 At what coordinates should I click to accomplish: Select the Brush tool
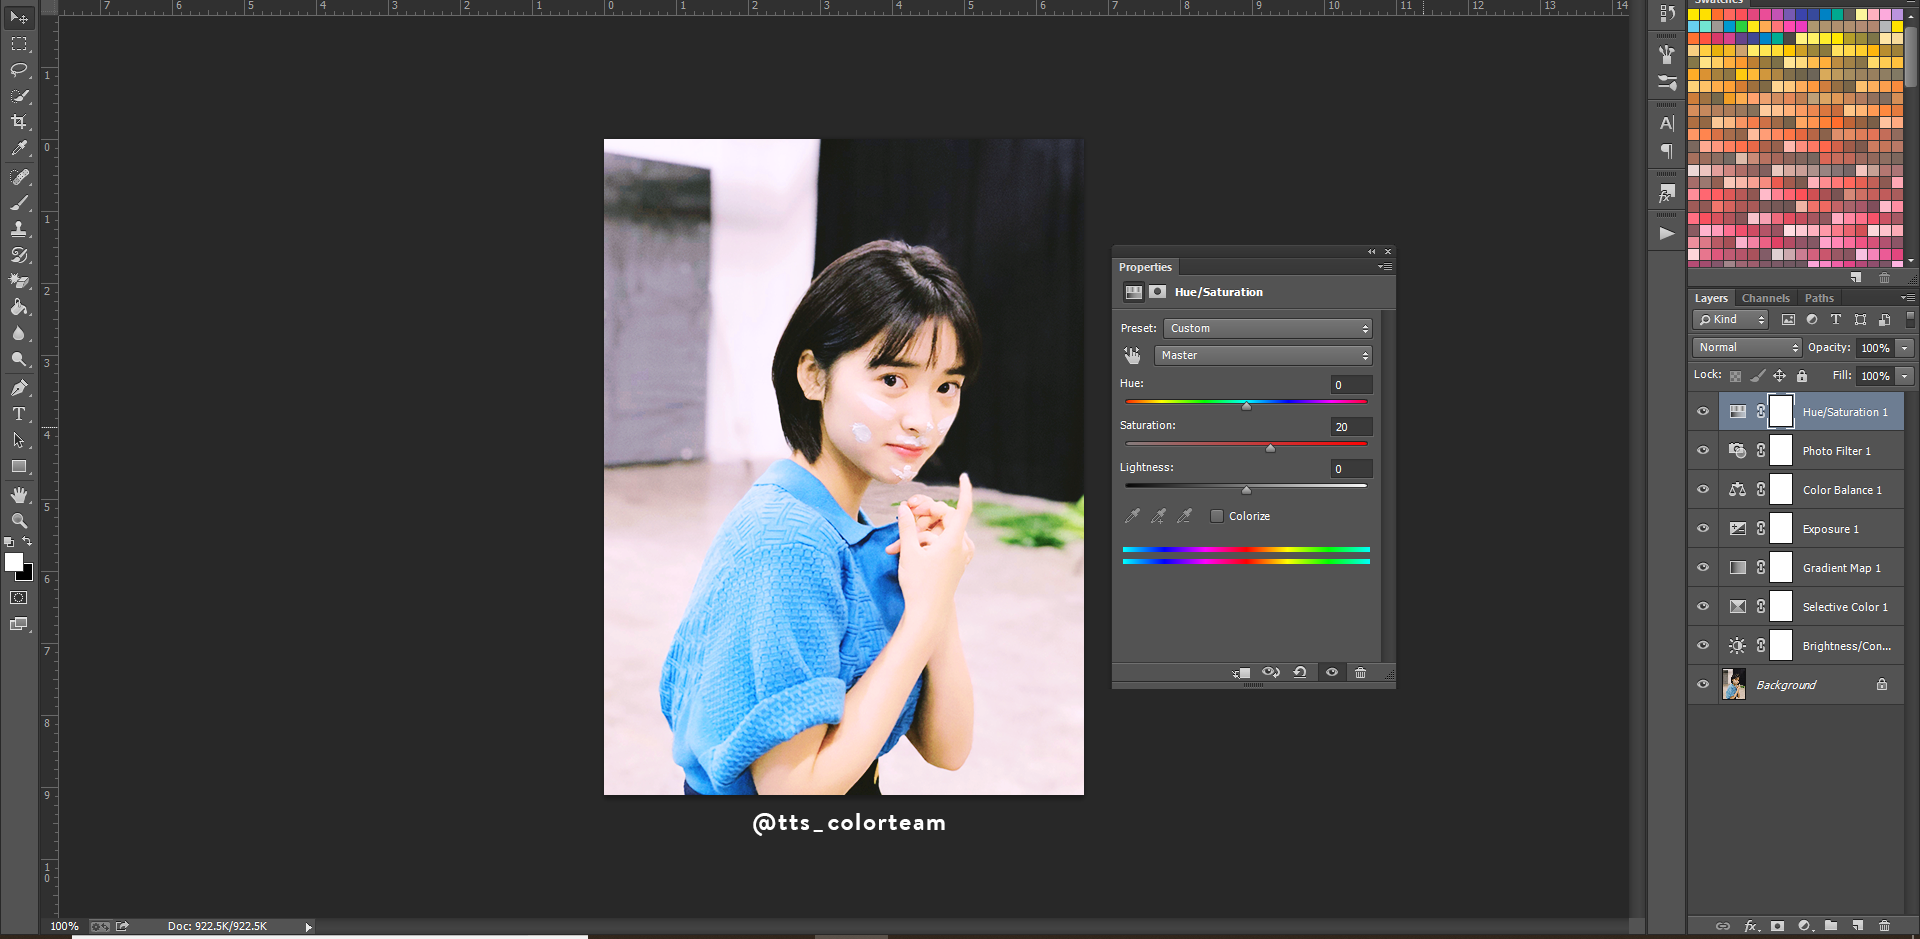pos(19,203)
